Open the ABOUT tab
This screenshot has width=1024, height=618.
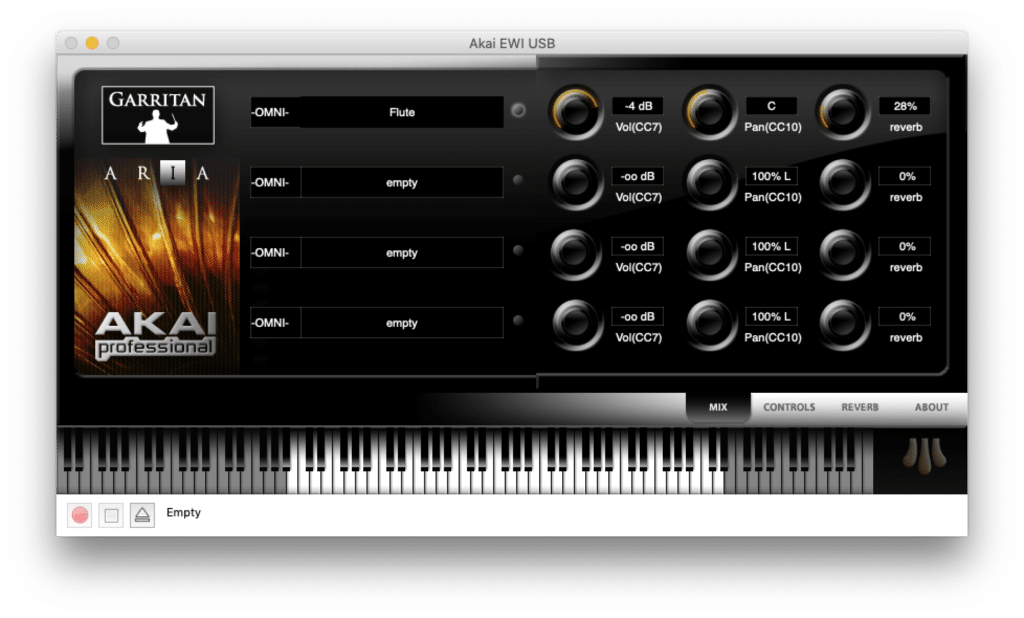coord(931,407)
